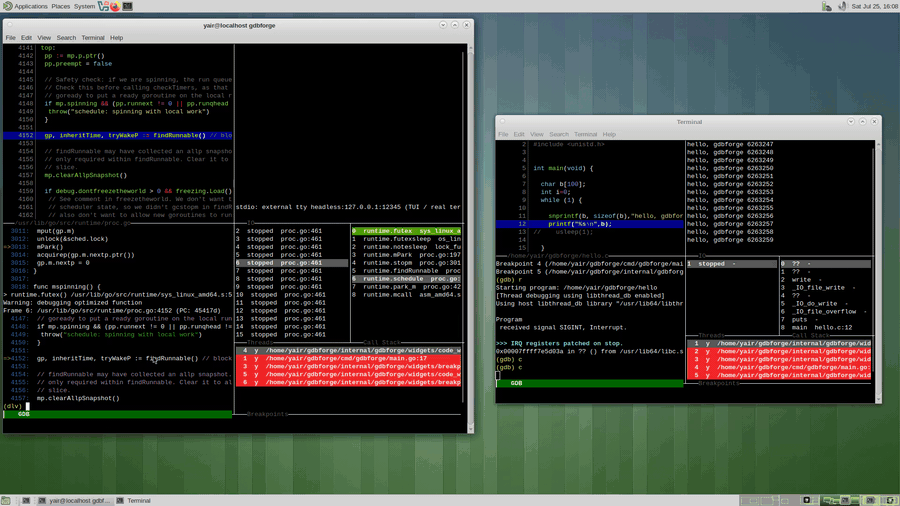This screenshot has height=506, width=900.
Task: Select highlighted thread 6 stopped row
Action: (x=291, y=263)
